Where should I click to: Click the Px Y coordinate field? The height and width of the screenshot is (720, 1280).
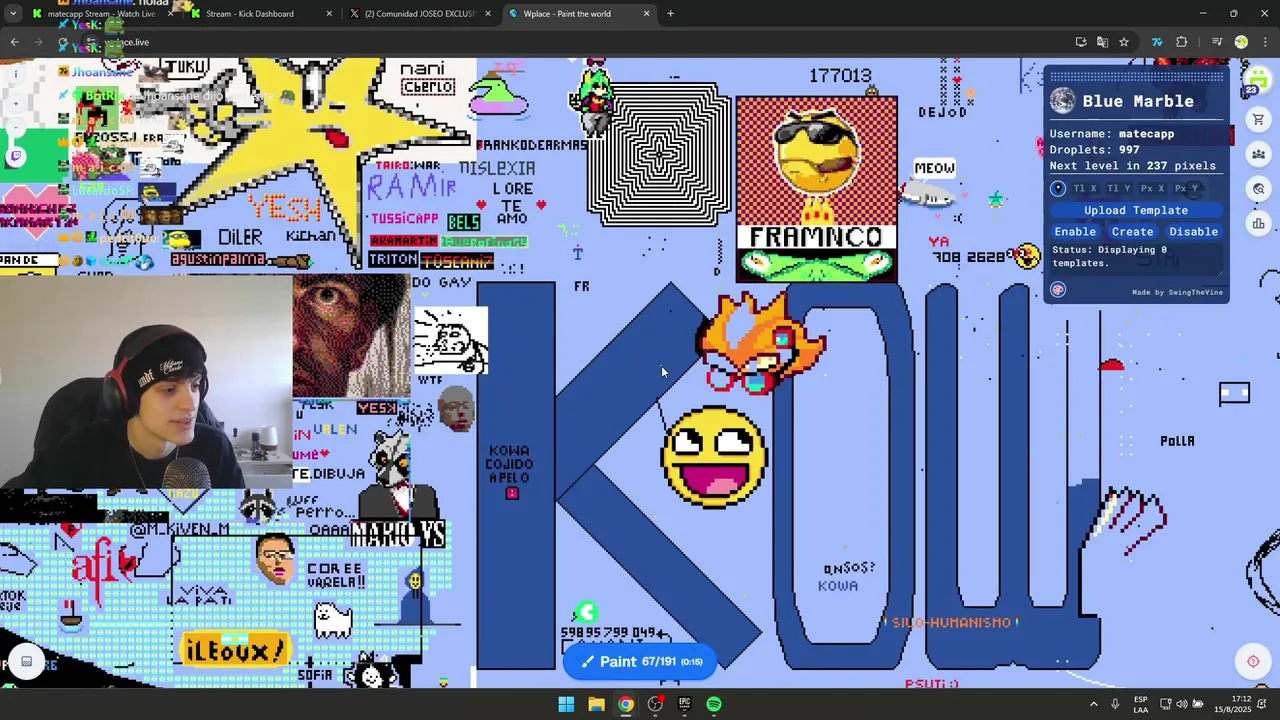coord(1187,188)
